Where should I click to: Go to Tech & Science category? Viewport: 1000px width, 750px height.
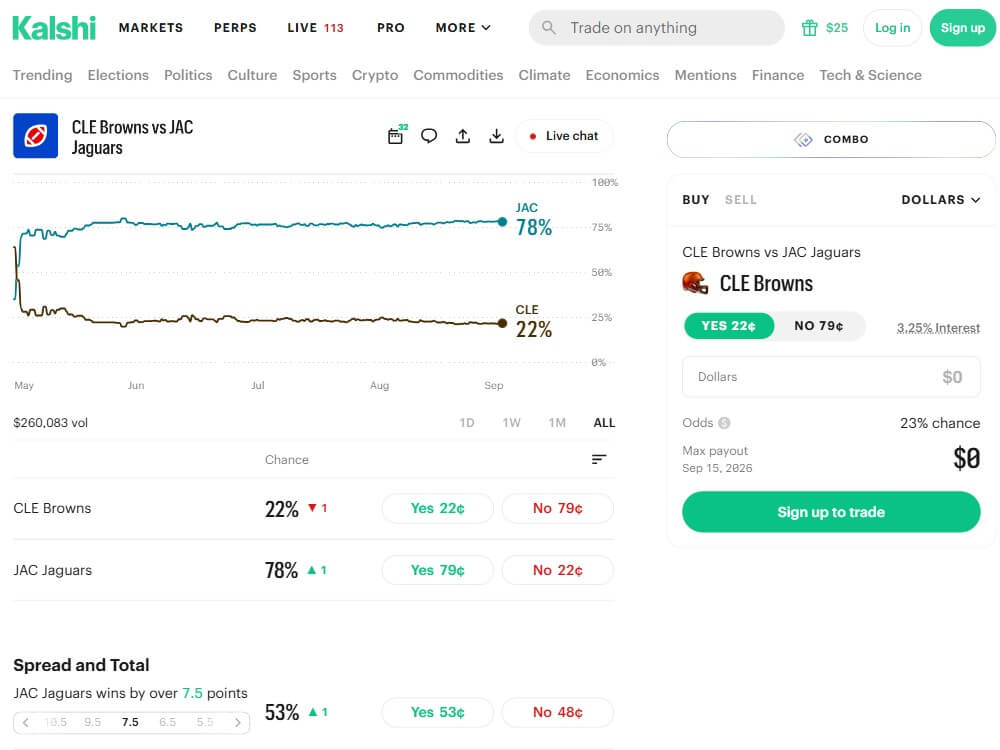871,75
